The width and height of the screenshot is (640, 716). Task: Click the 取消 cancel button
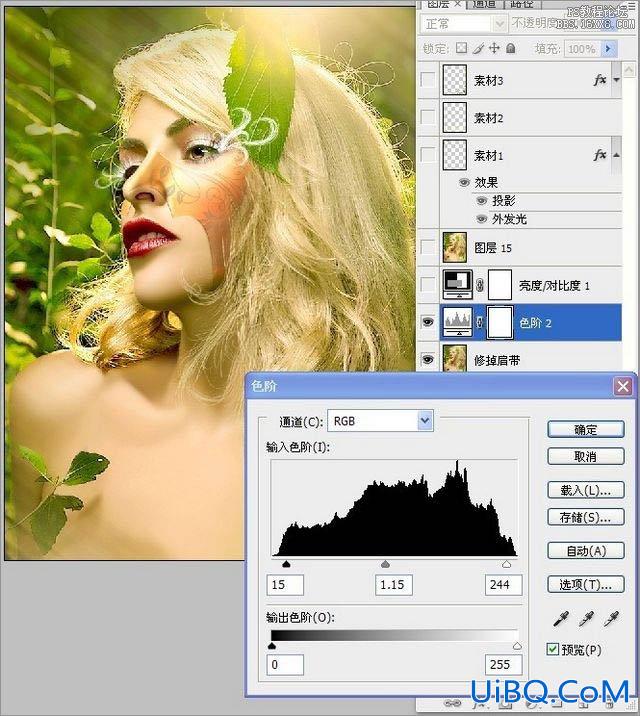tap(586, 456)
